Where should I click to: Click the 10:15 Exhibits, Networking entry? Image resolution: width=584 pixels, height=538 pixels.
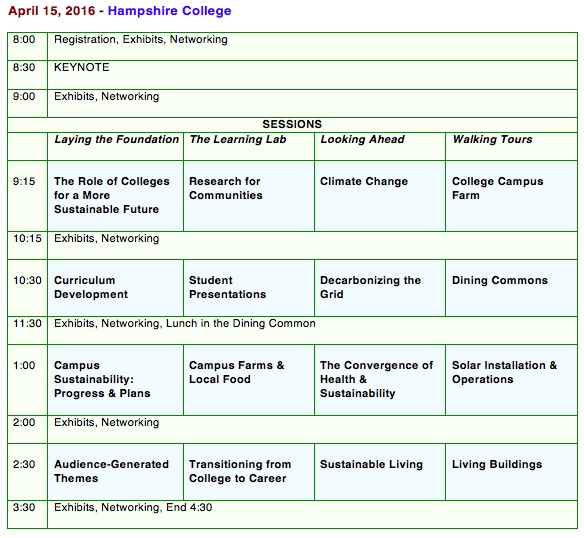[x=107, y=238]
